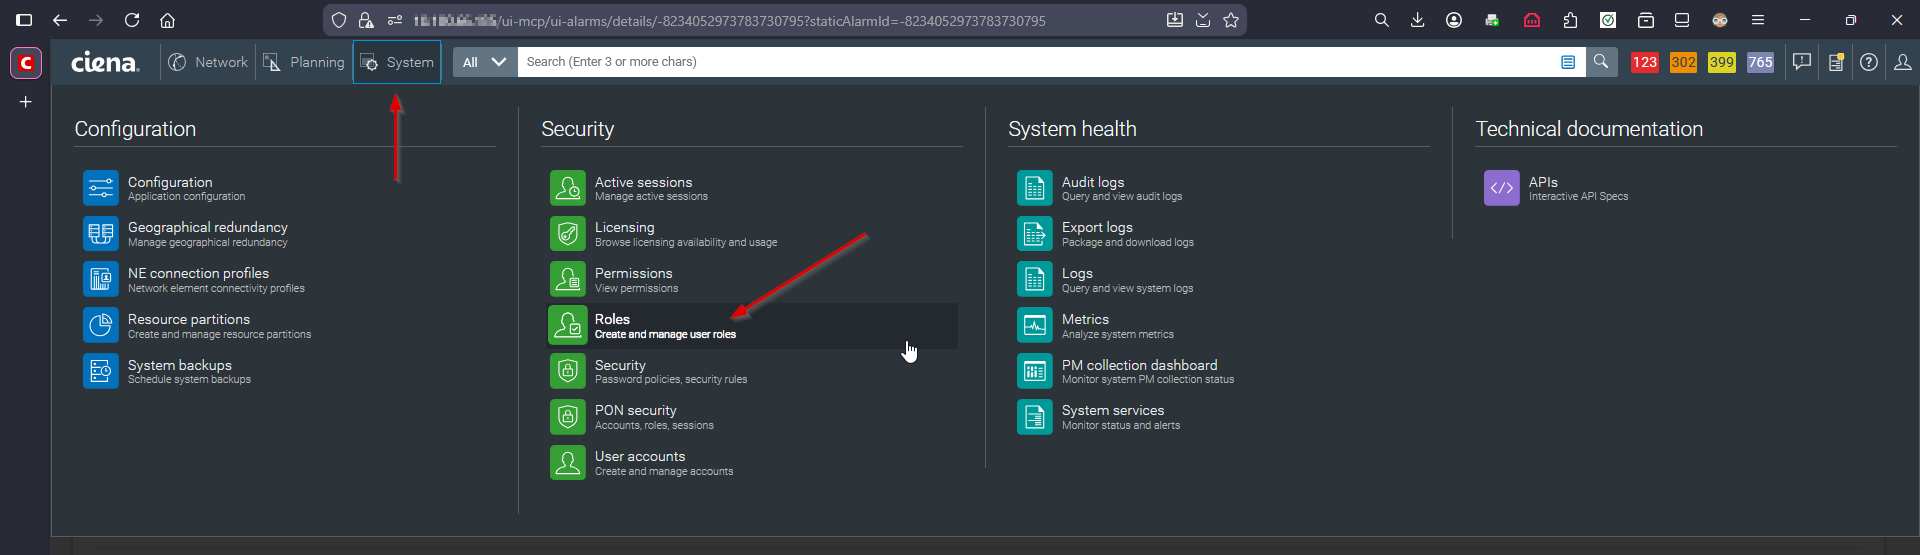Open System services link
This screenshot has width=1920, height=555.
tap(1113, 410)
